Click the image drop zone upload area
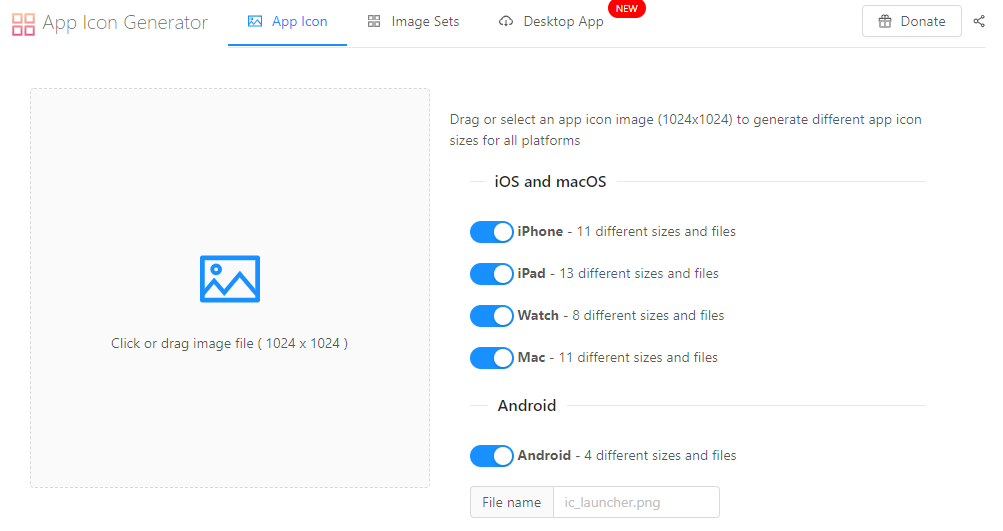 (x=230, y=288)
